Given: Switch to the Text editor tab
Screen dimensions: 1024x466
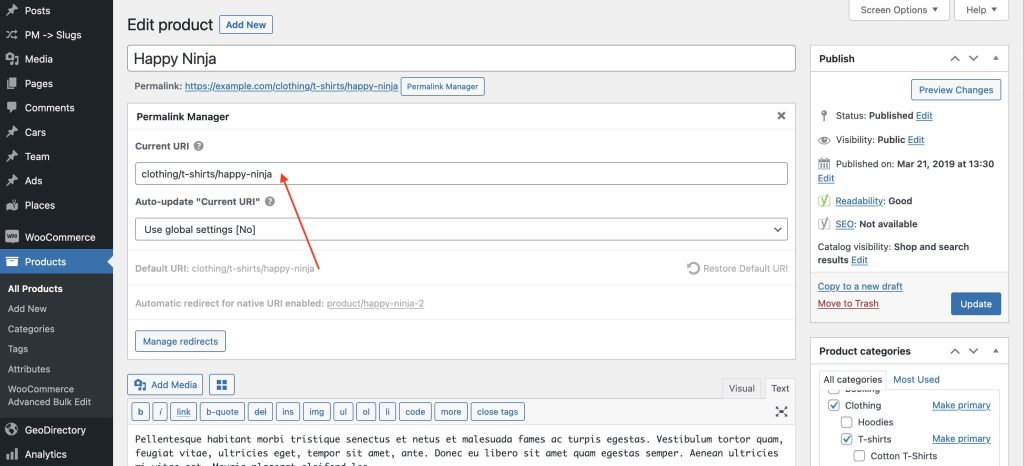Looking at the screenshot, I should (x=780, y=388).
